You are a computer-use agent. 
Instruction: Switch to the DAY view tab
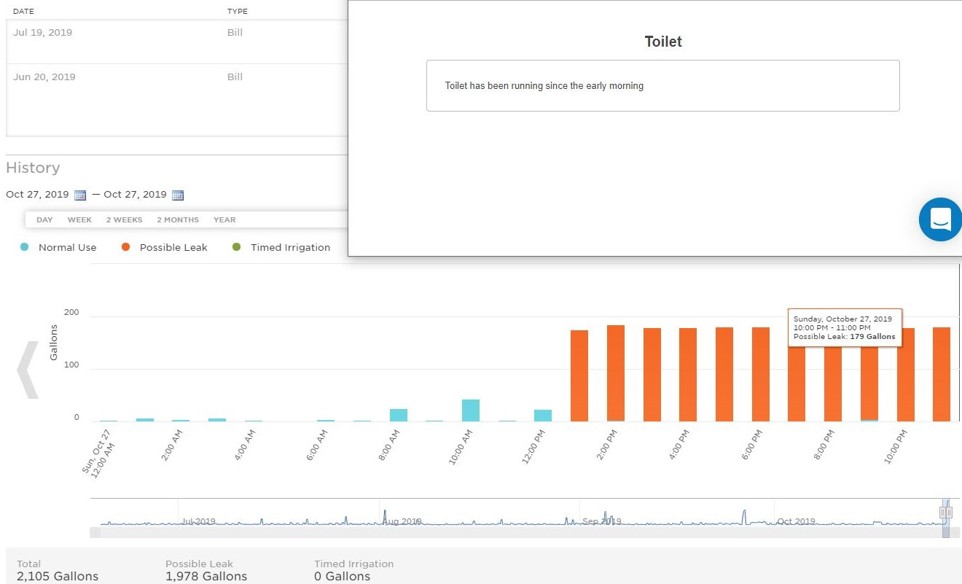click(45, 220)
